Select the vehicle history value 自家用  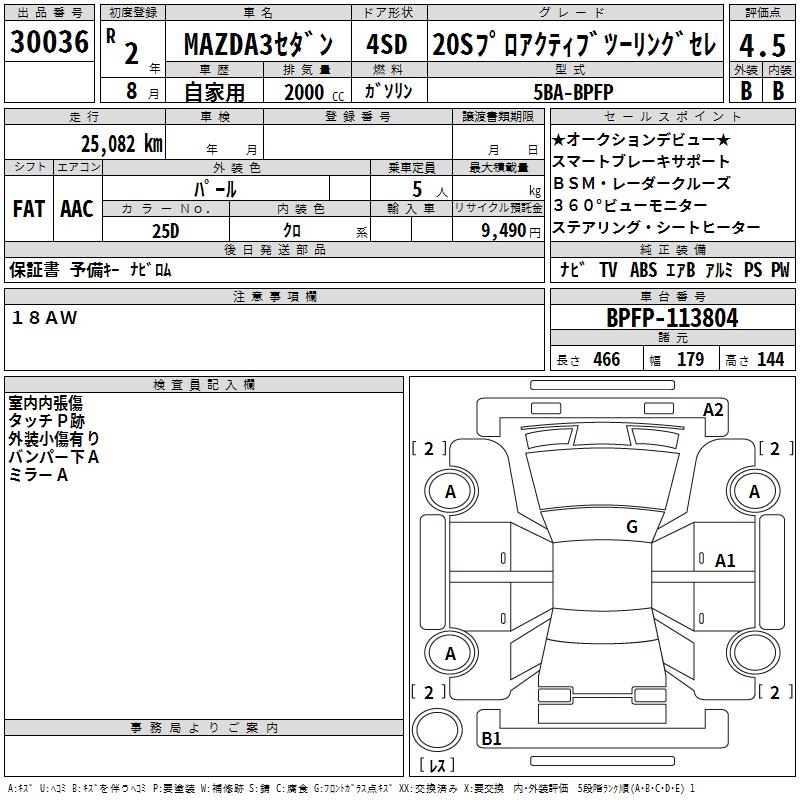[x=214, y=92]
